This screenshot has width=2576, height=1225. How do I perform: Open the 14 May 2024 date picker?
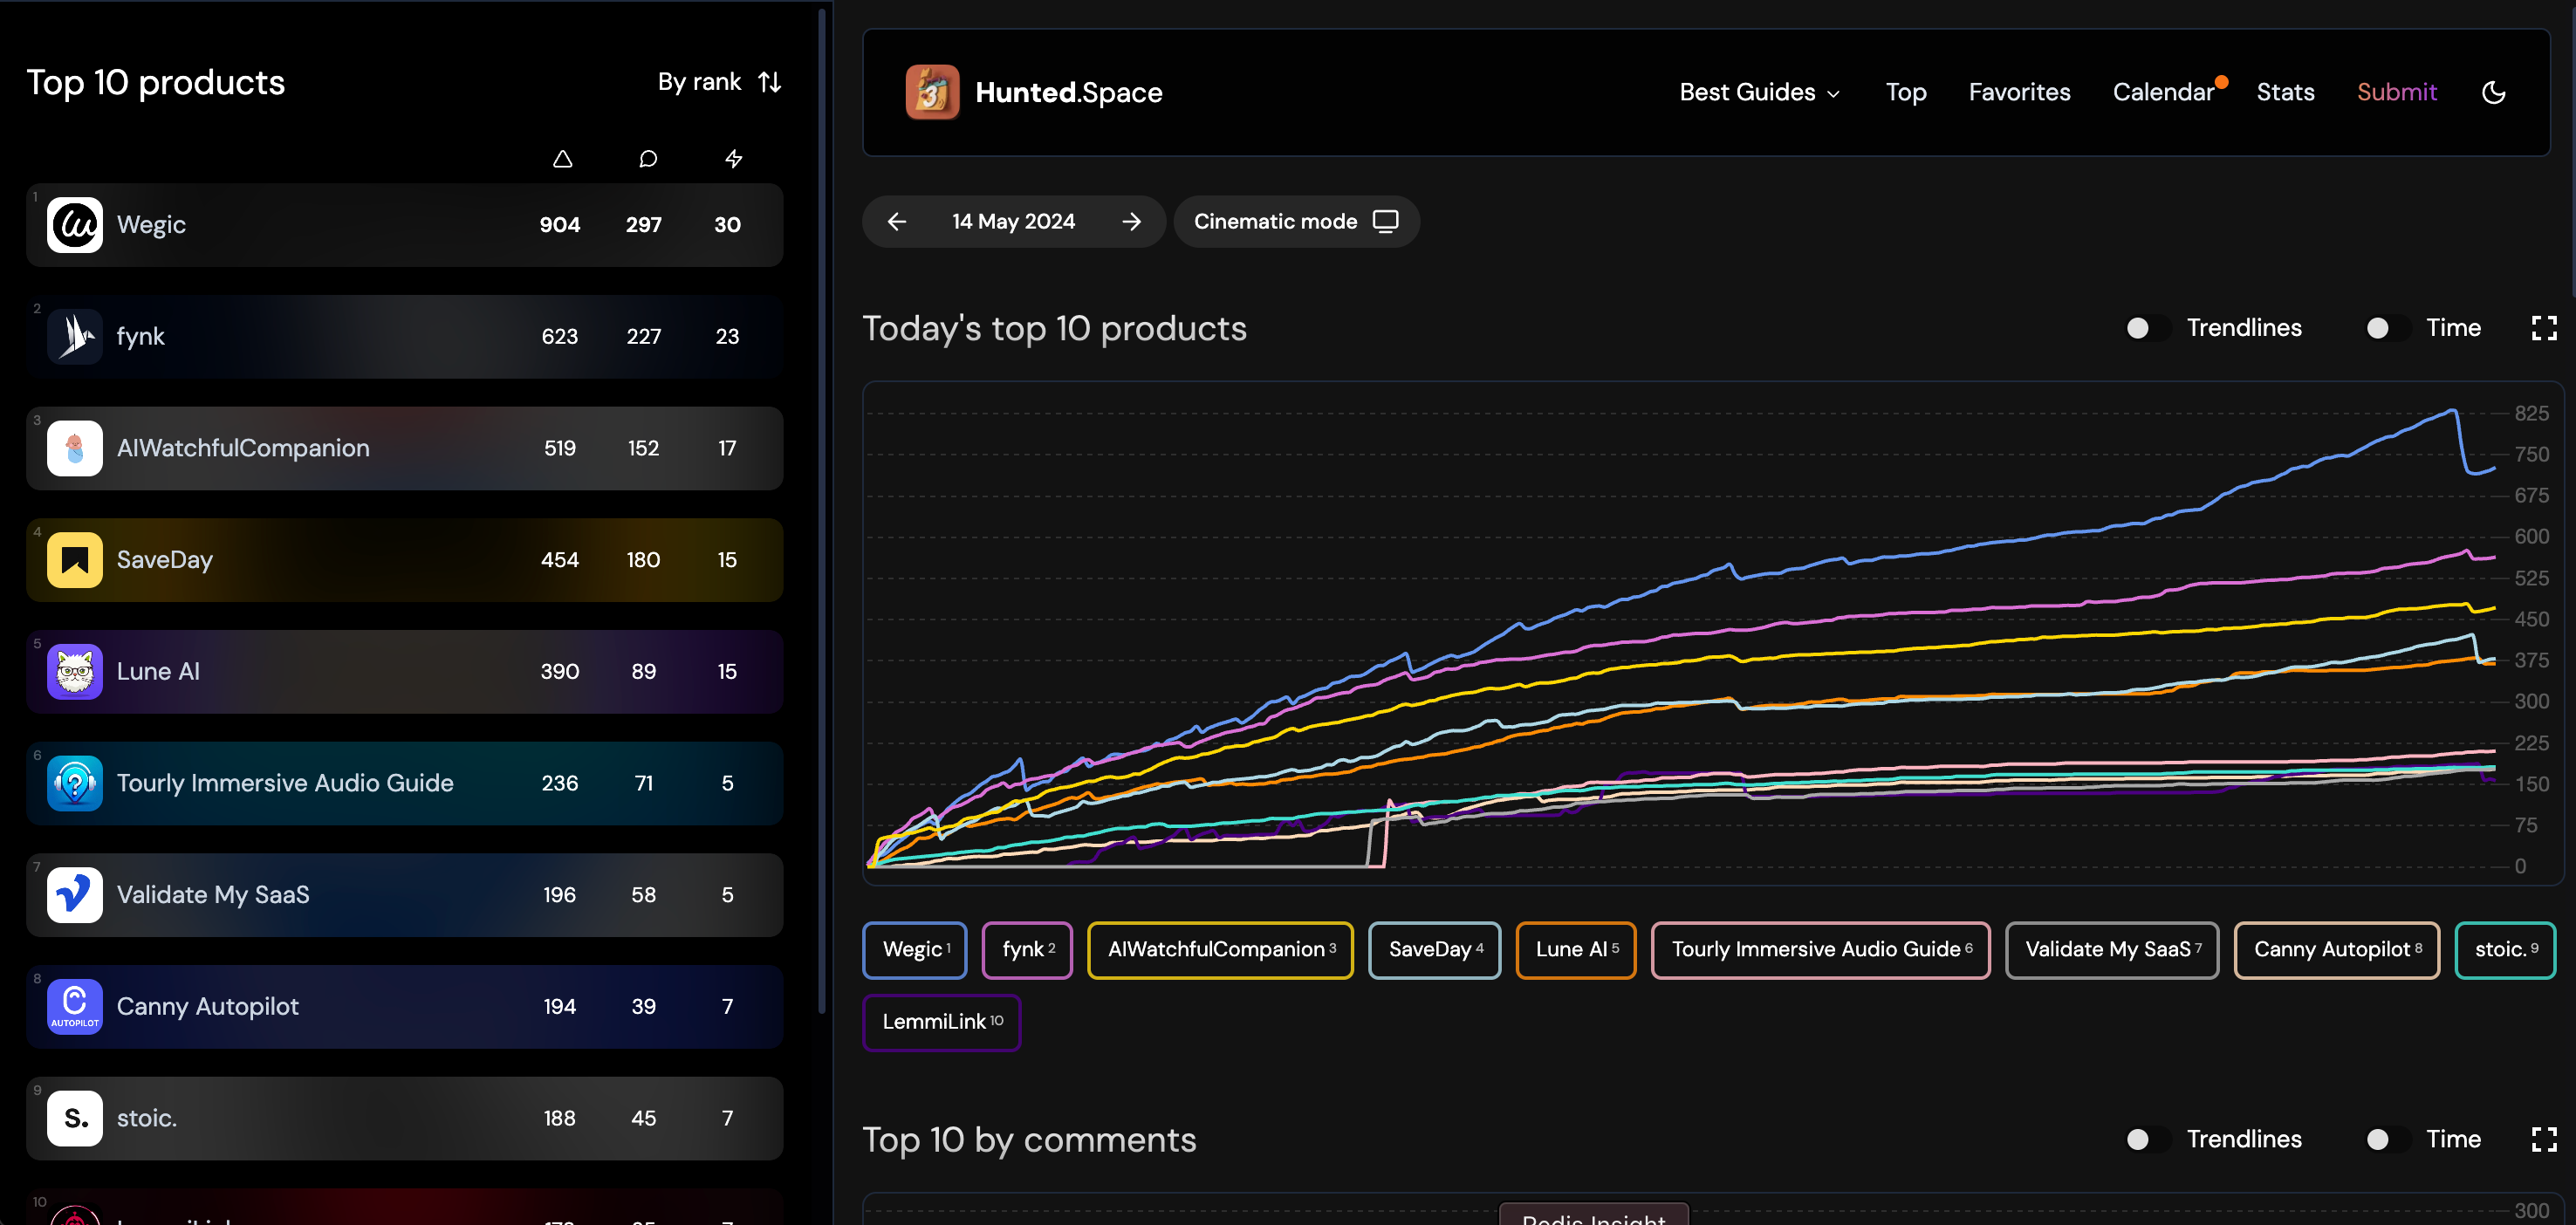pos(1013,221)
